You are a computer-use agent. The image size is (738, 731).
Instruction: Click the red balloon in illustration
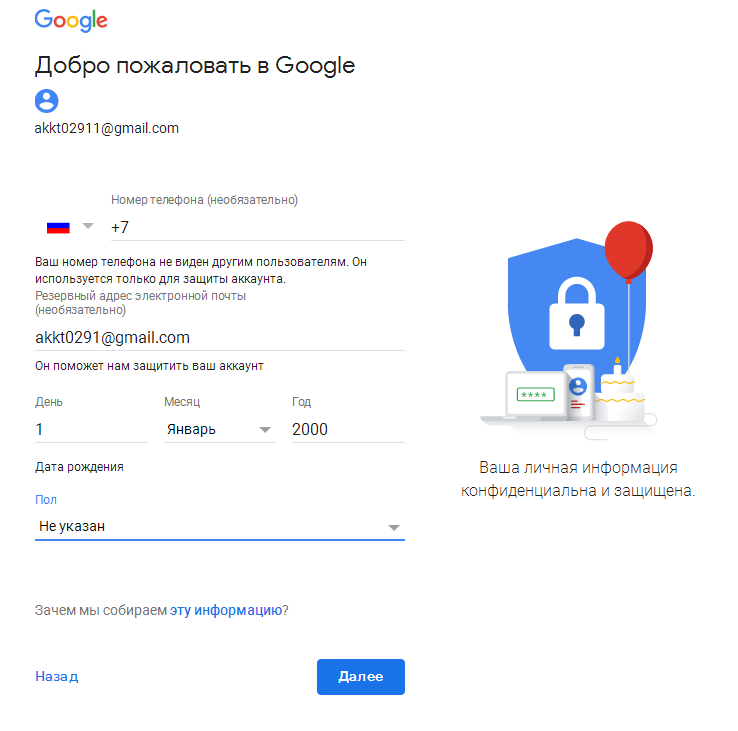[628, 250]
